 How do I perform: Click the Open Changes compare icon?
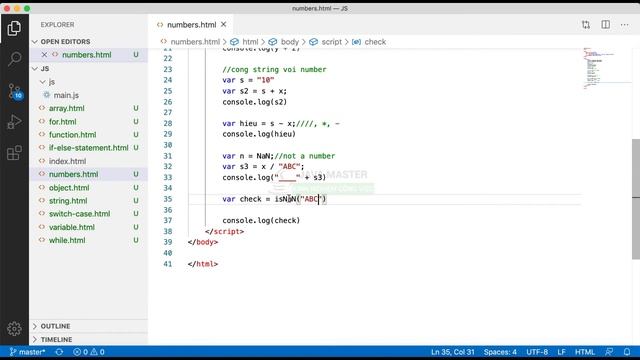click(586, 24)
